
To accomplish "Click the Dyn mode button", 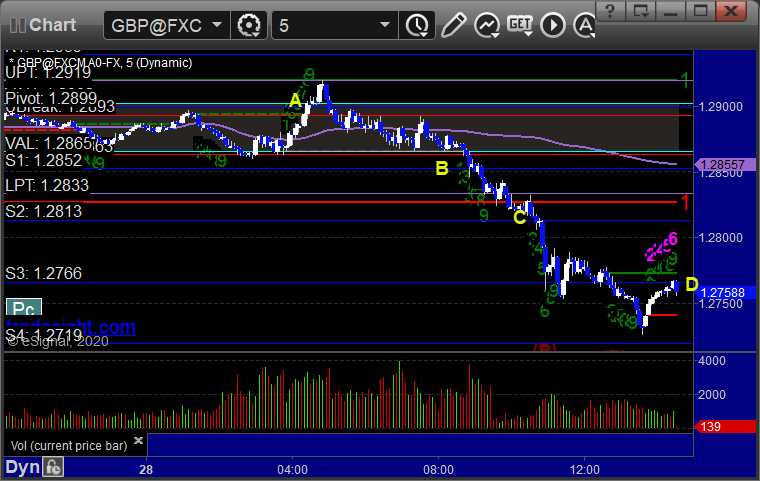I will [x=23, y=467].
